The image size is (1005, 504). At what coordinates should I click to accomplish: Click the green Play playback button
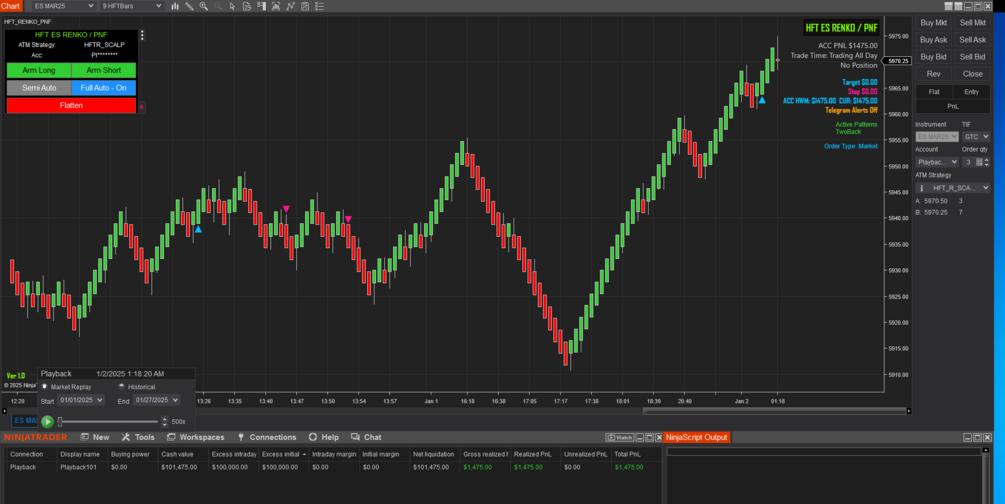pyautogui.click(x=47, y=421)
